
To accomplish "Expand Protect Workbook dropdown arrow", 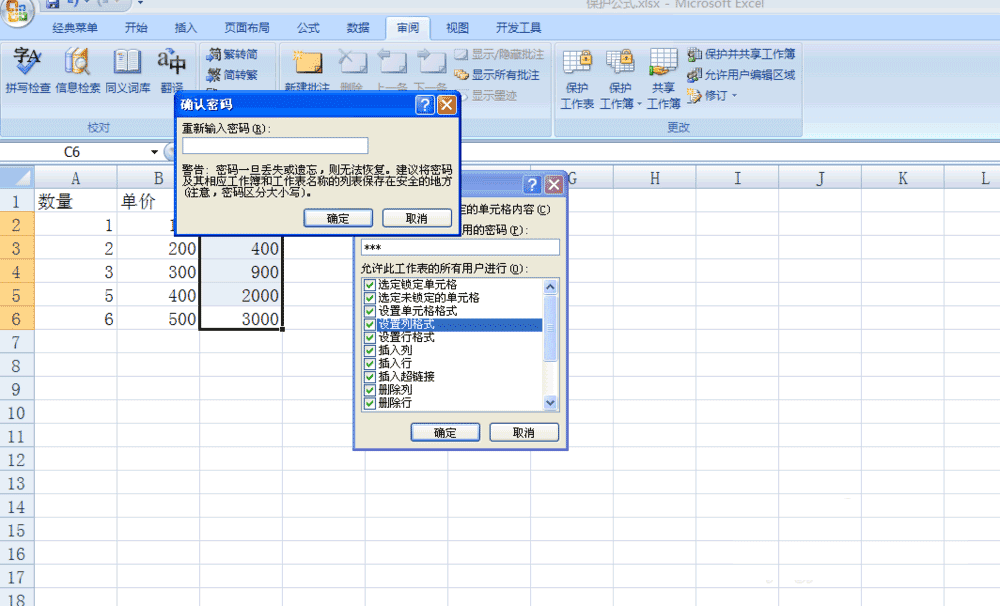I will click(639, 104).
